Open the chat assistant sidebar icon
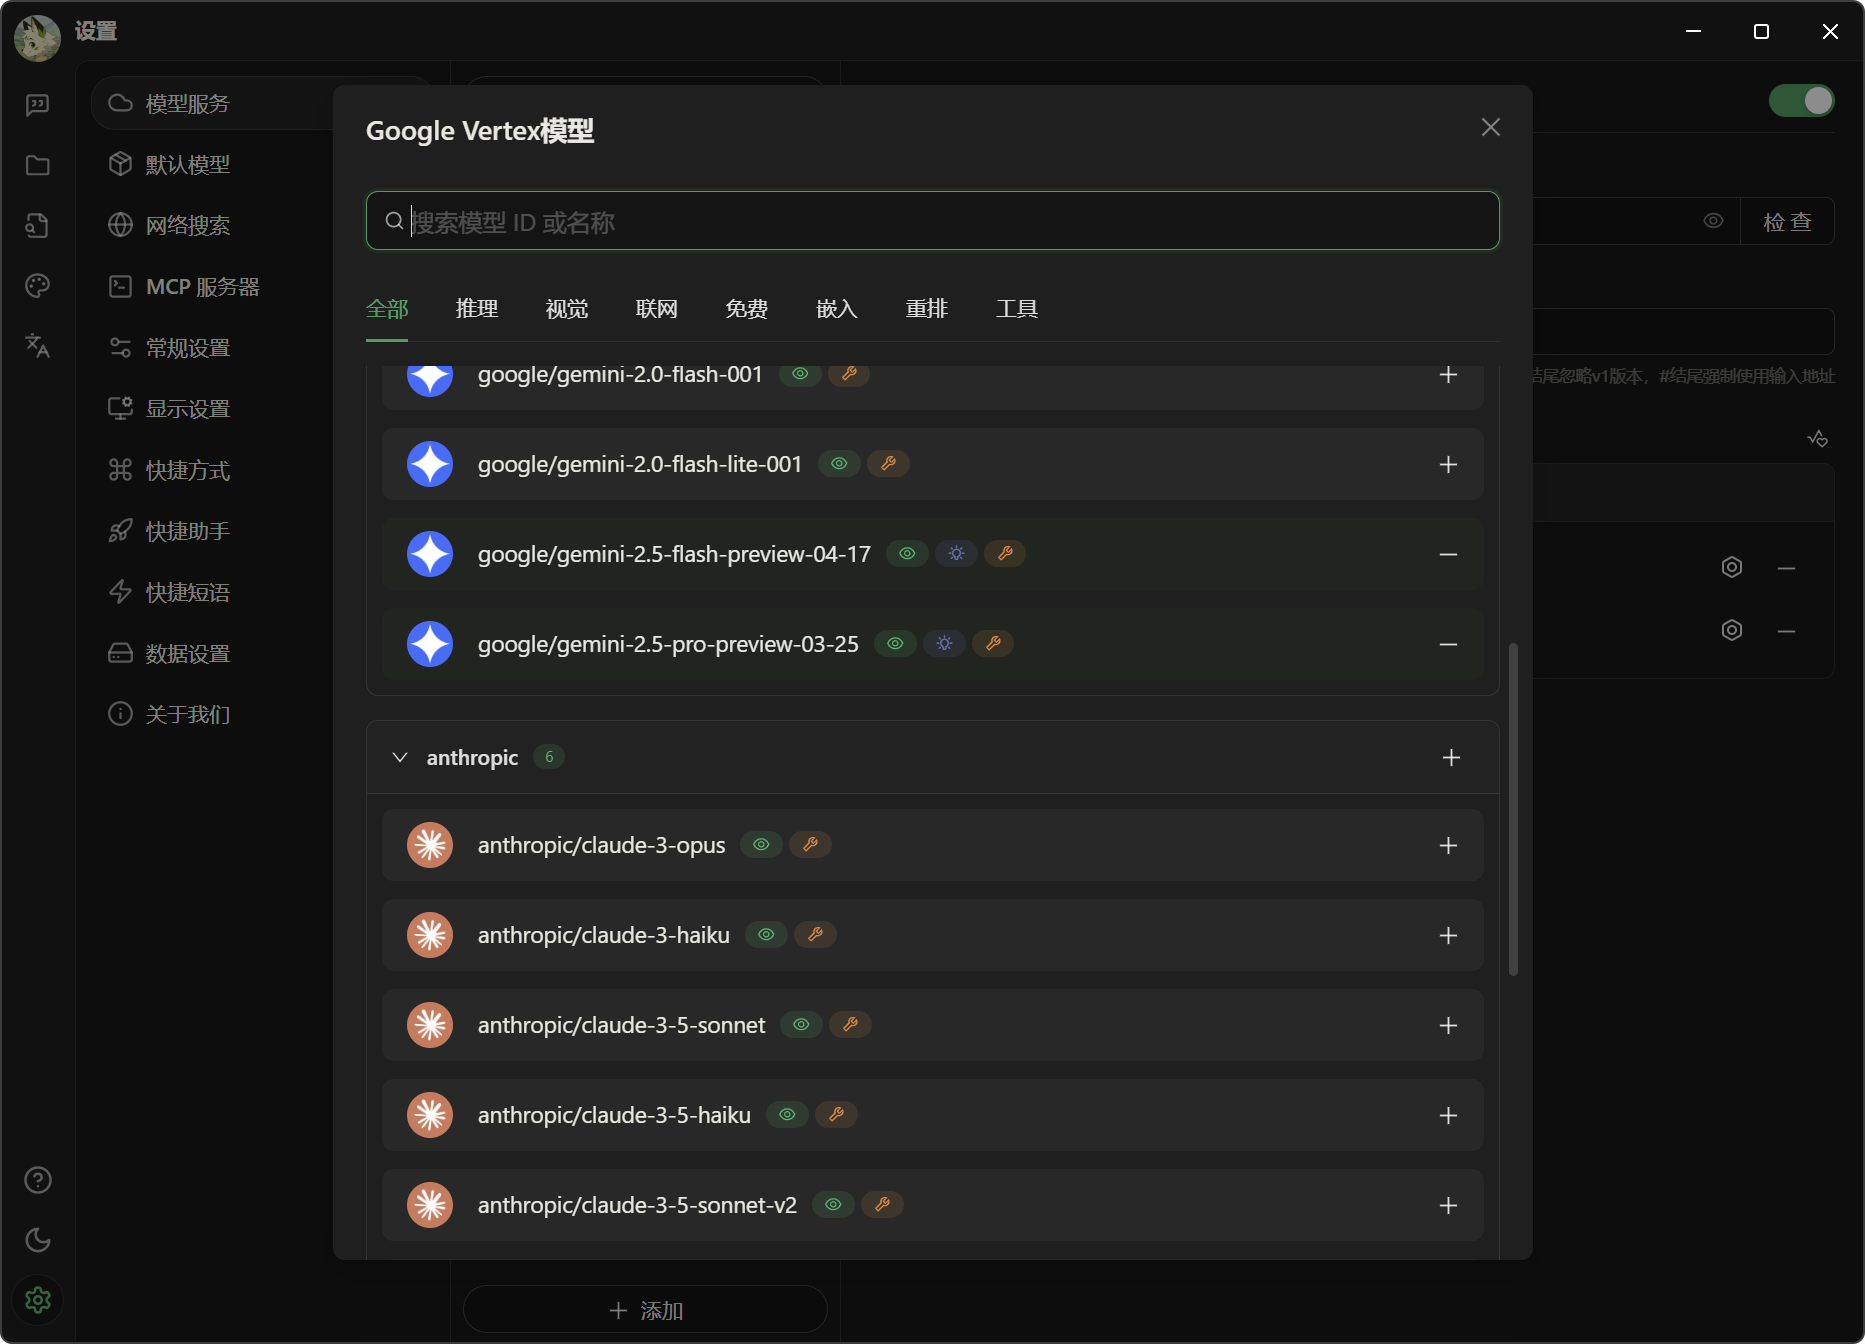 (x=38, y=105)
